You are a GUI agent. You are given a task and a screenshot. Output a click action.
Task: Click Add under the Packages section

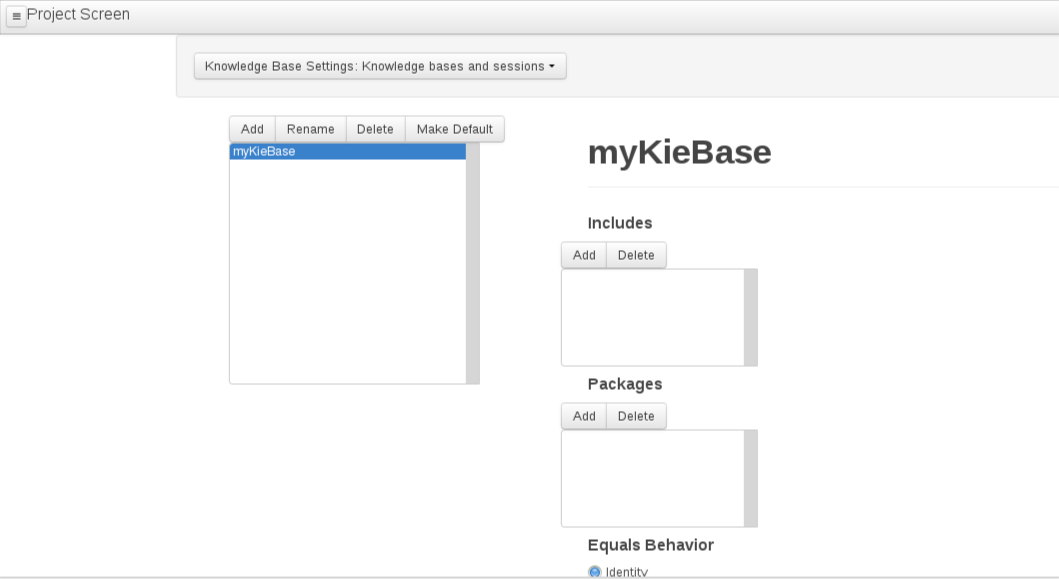pyautogui.click(x=584, y=416)
